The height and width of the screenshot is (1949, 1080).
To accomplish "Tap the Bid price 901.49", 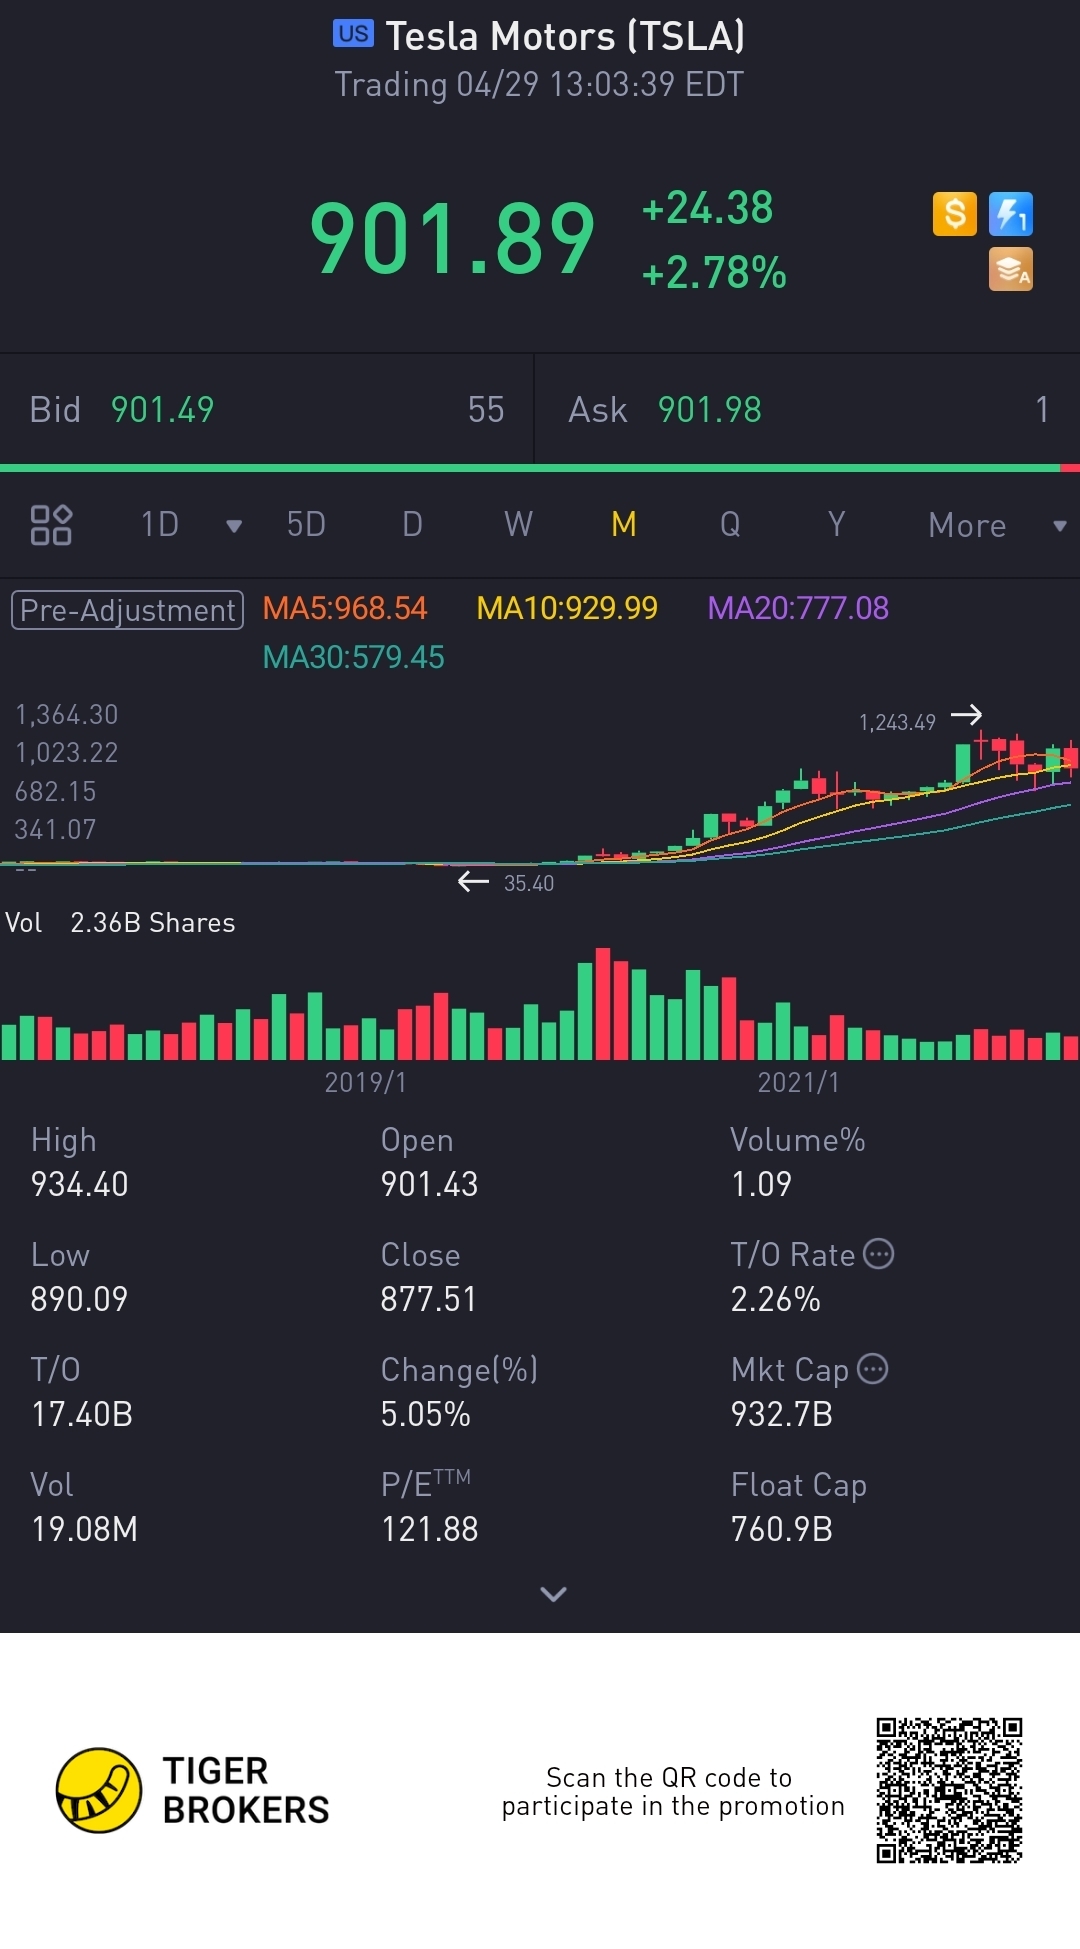I will click(x=162, y=410).
